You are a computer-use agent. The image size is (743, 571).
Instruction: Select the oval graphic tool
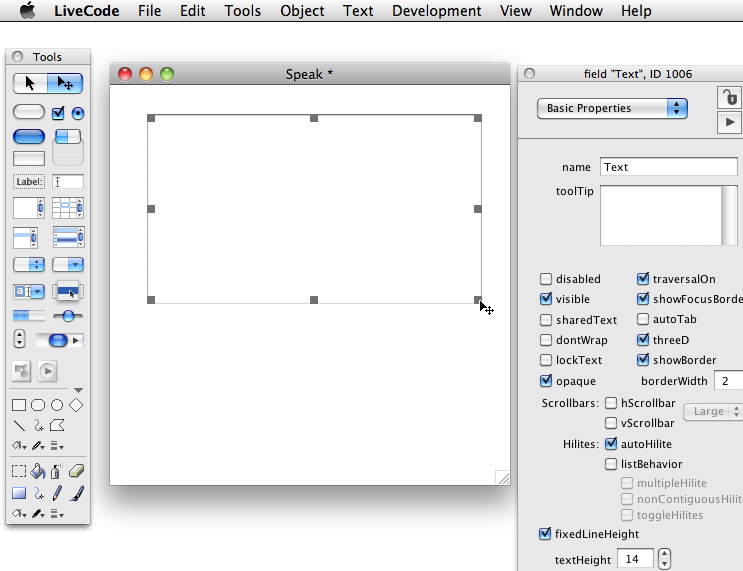tap(57, 405)
